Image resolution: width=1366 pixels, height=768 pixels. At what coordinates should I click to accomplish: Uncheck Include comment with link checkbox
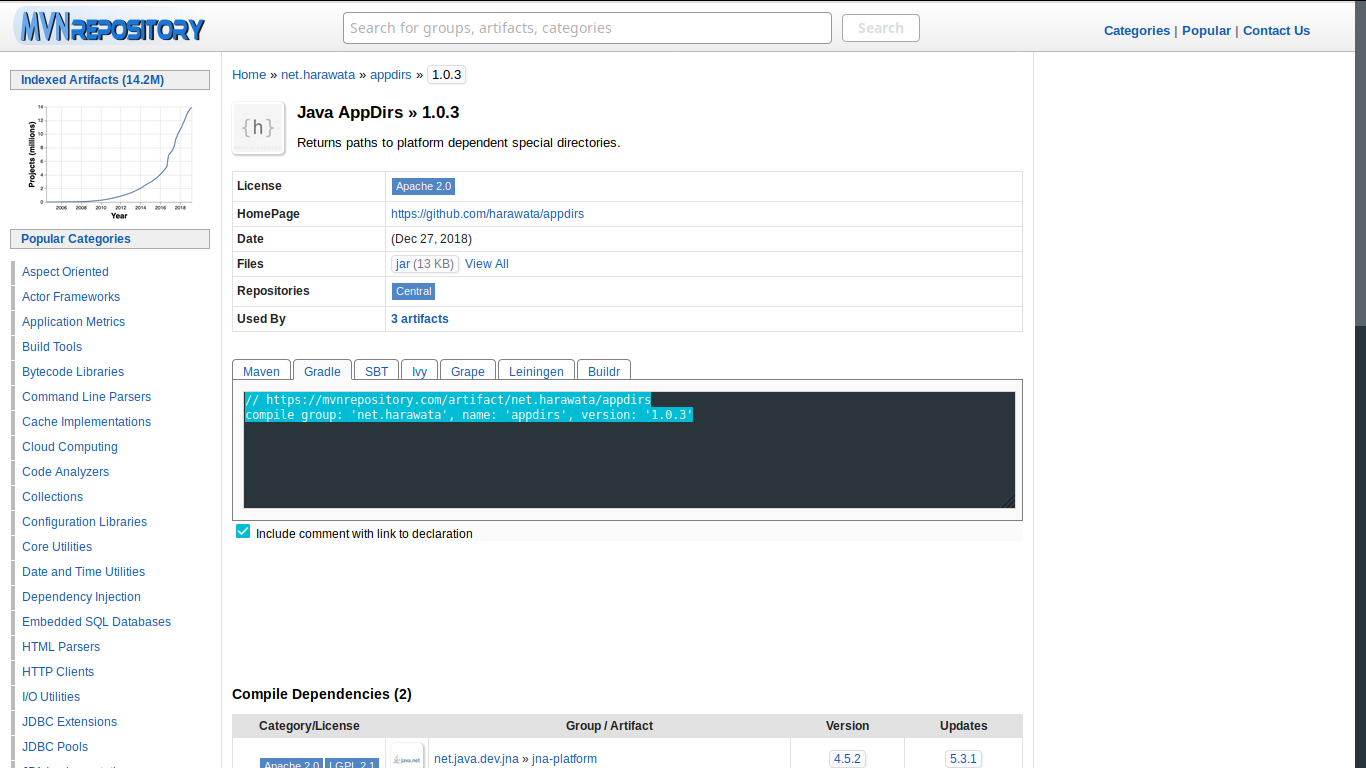coord(243,532)
